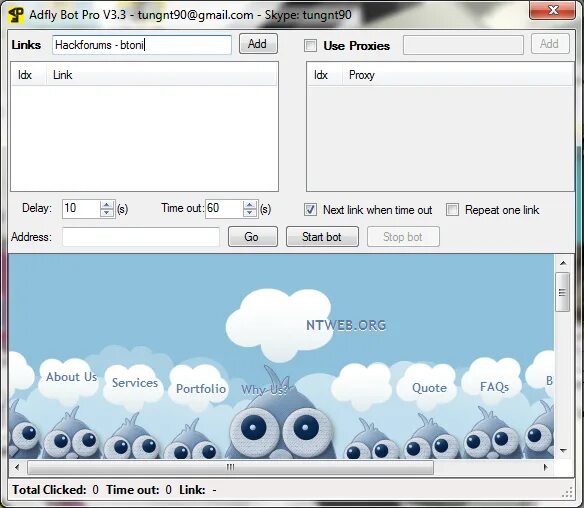Enable the Use Proxies checkbox
Screen dimensions: 584x508
tap(310, 46)
